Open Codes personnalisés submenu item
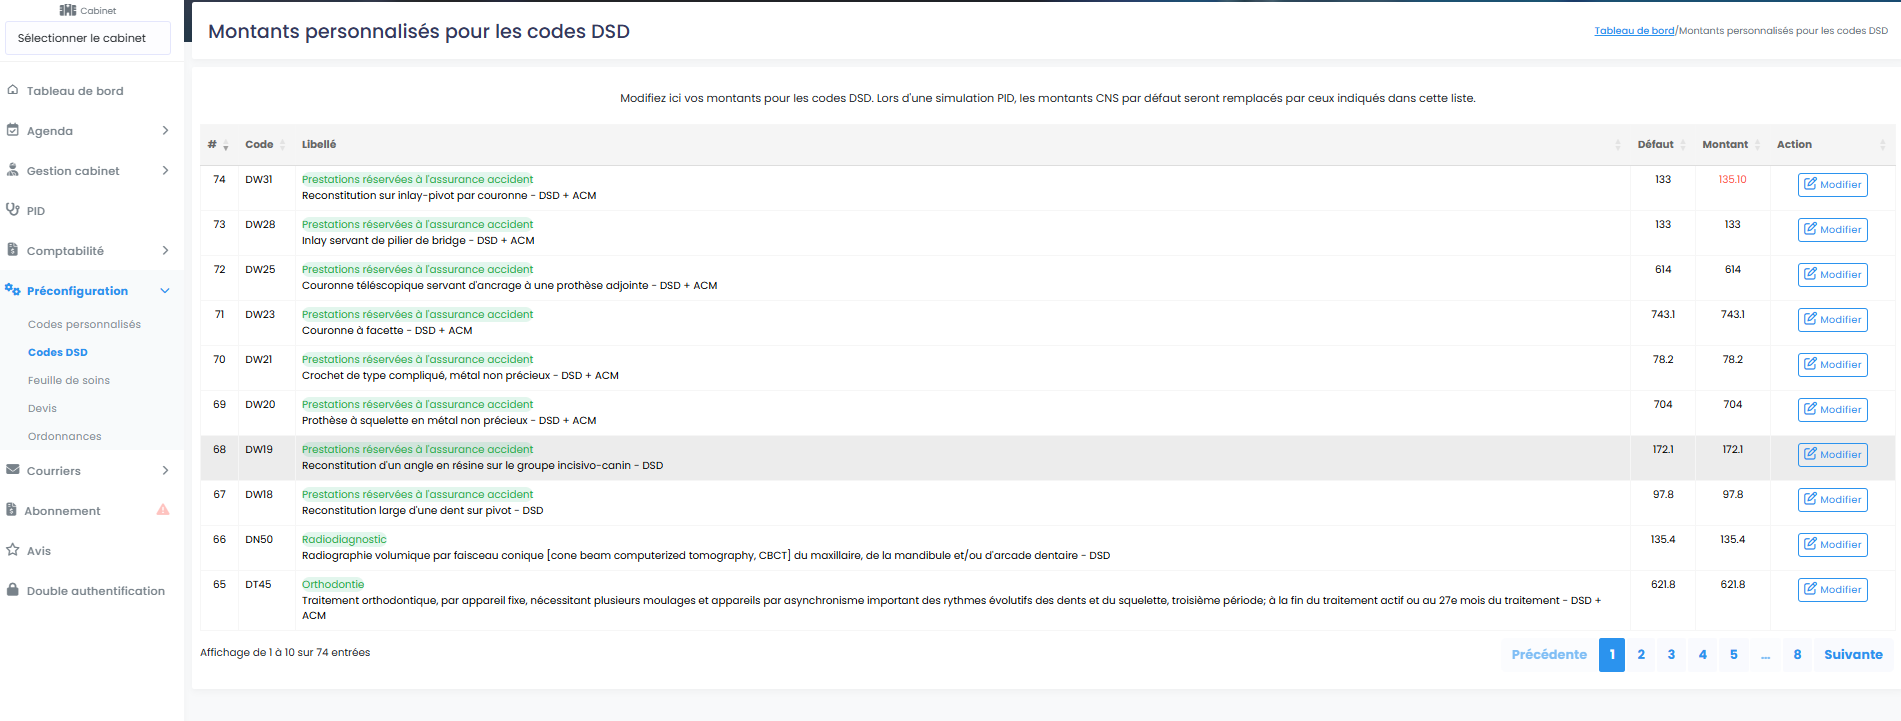Image resolution: width=1901 pixels, height=721 pixels. (x=84, y=324)
